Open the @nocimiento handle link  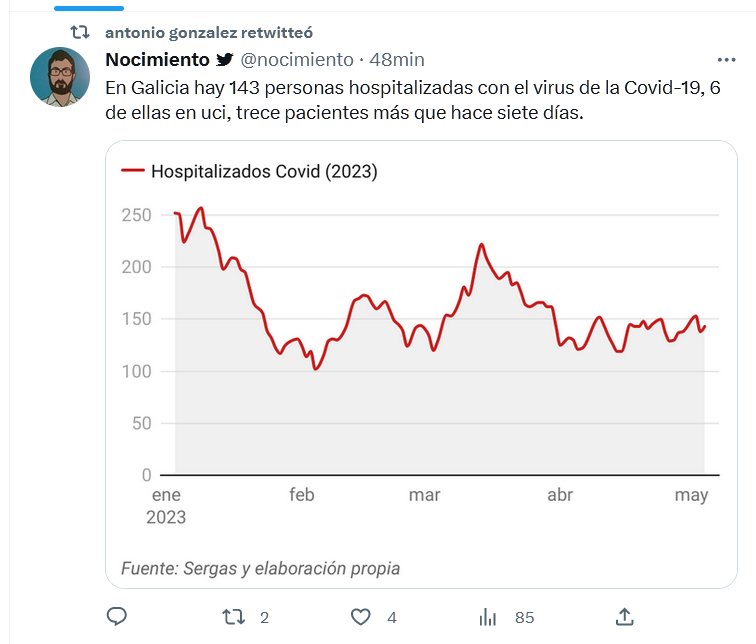point(297,60)
